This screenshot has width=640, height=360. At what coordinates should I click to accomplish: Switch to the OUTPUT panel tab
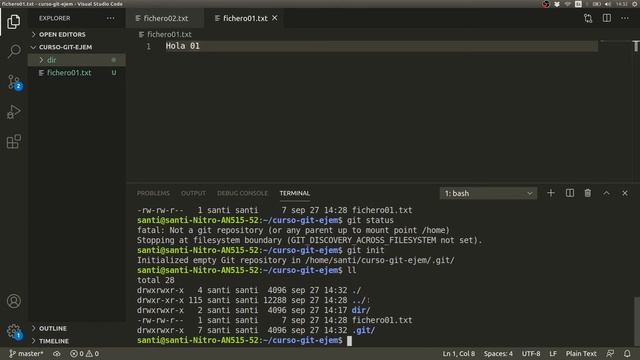(193, 193)
